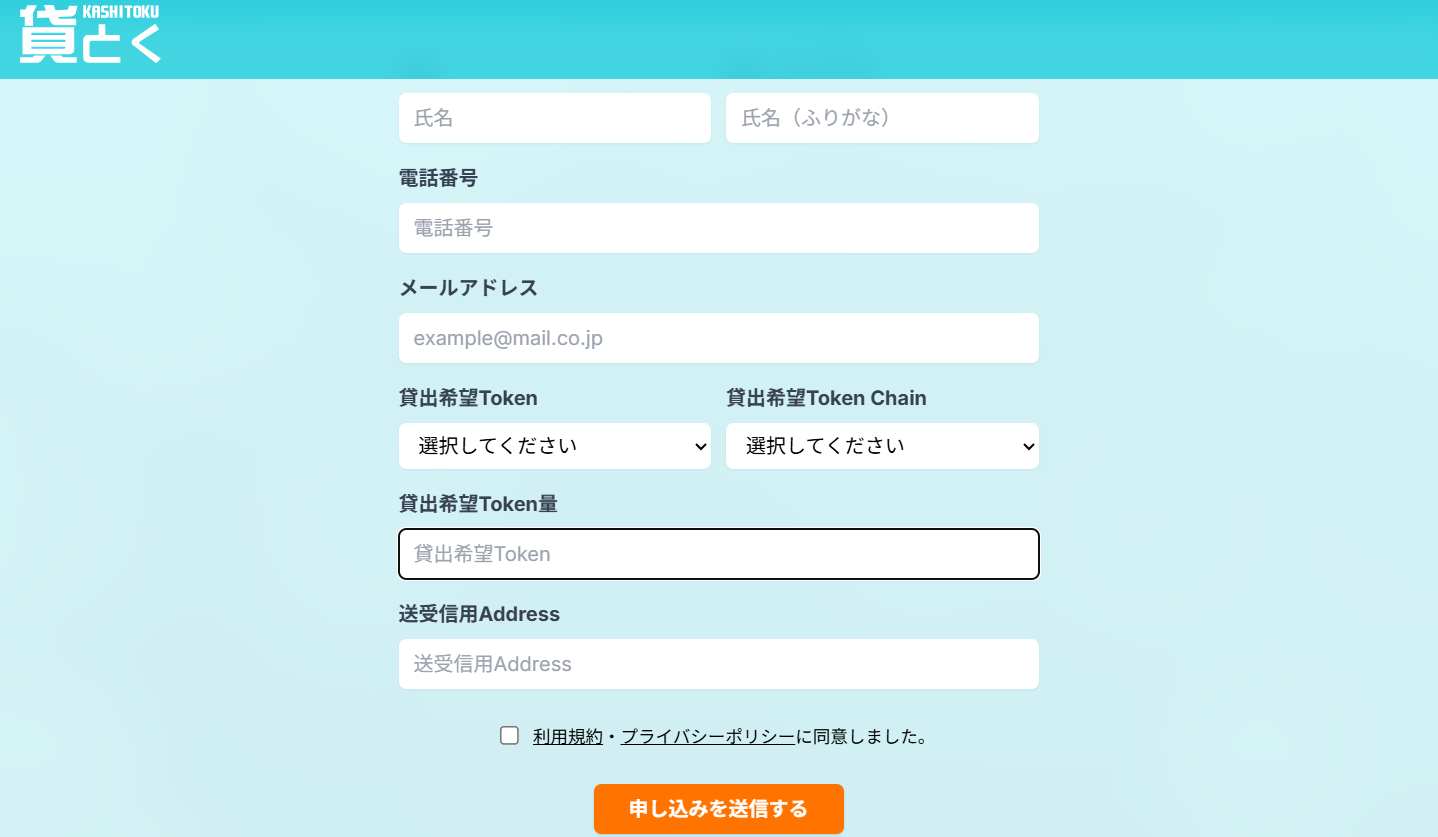
Task: Focus the 氏名 name field
Action: 555,118
